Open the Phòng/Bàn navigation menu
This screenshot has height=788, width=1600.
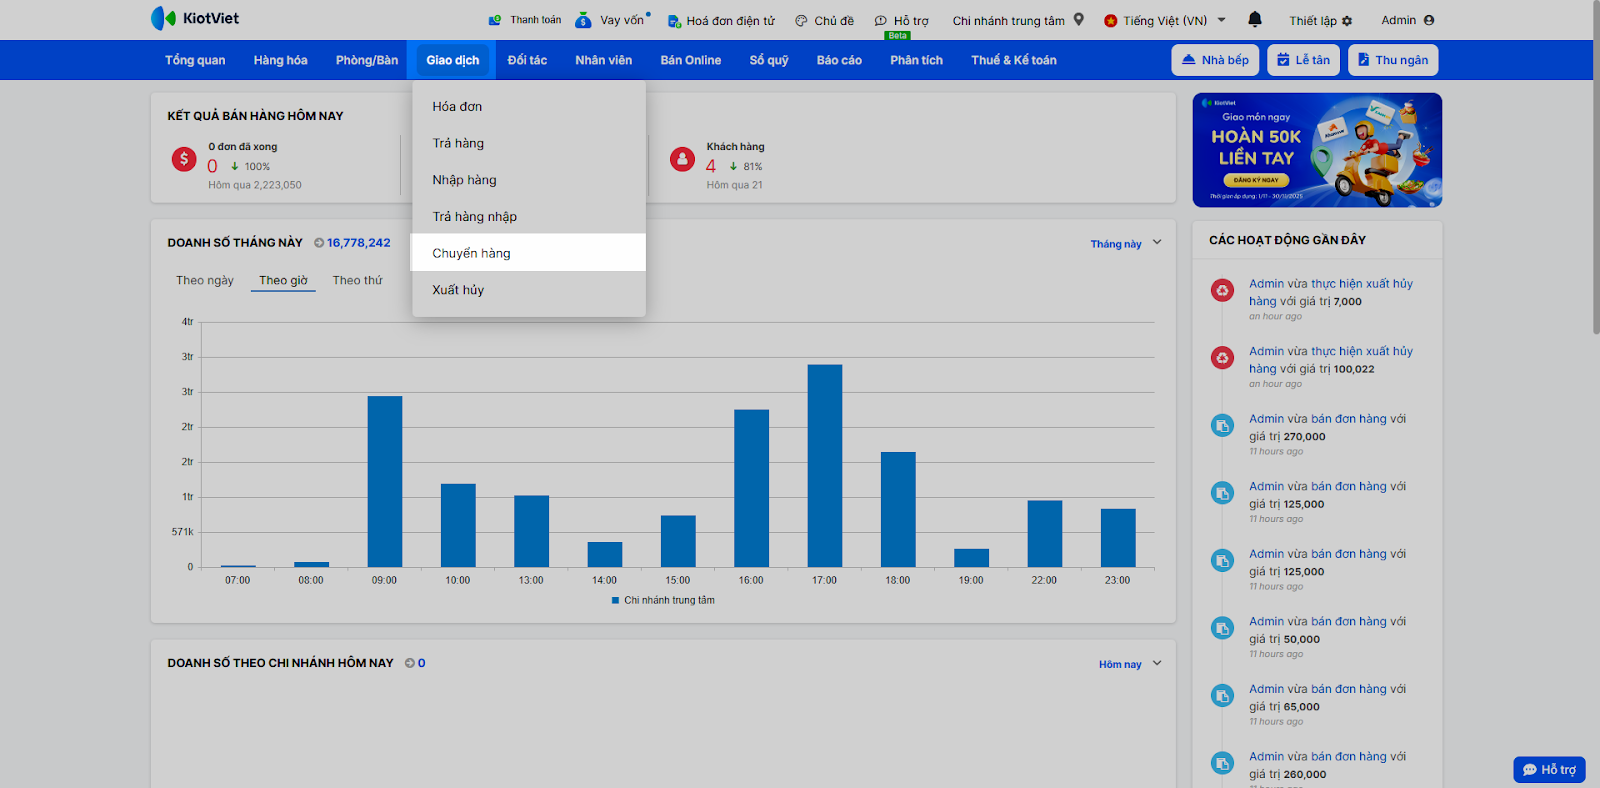[367, 60]
